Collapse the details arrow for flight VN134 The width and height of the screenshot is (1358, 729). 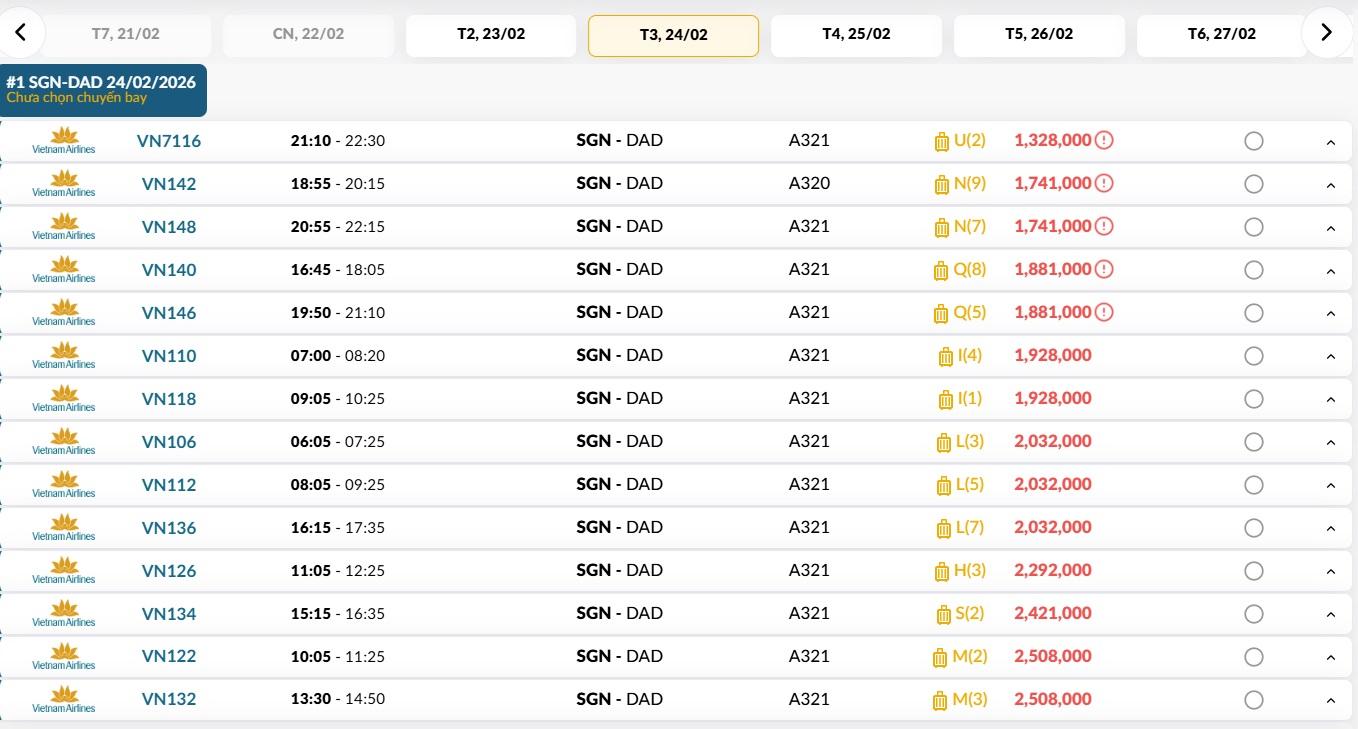pyautogui.click(x=1331, y=615)
